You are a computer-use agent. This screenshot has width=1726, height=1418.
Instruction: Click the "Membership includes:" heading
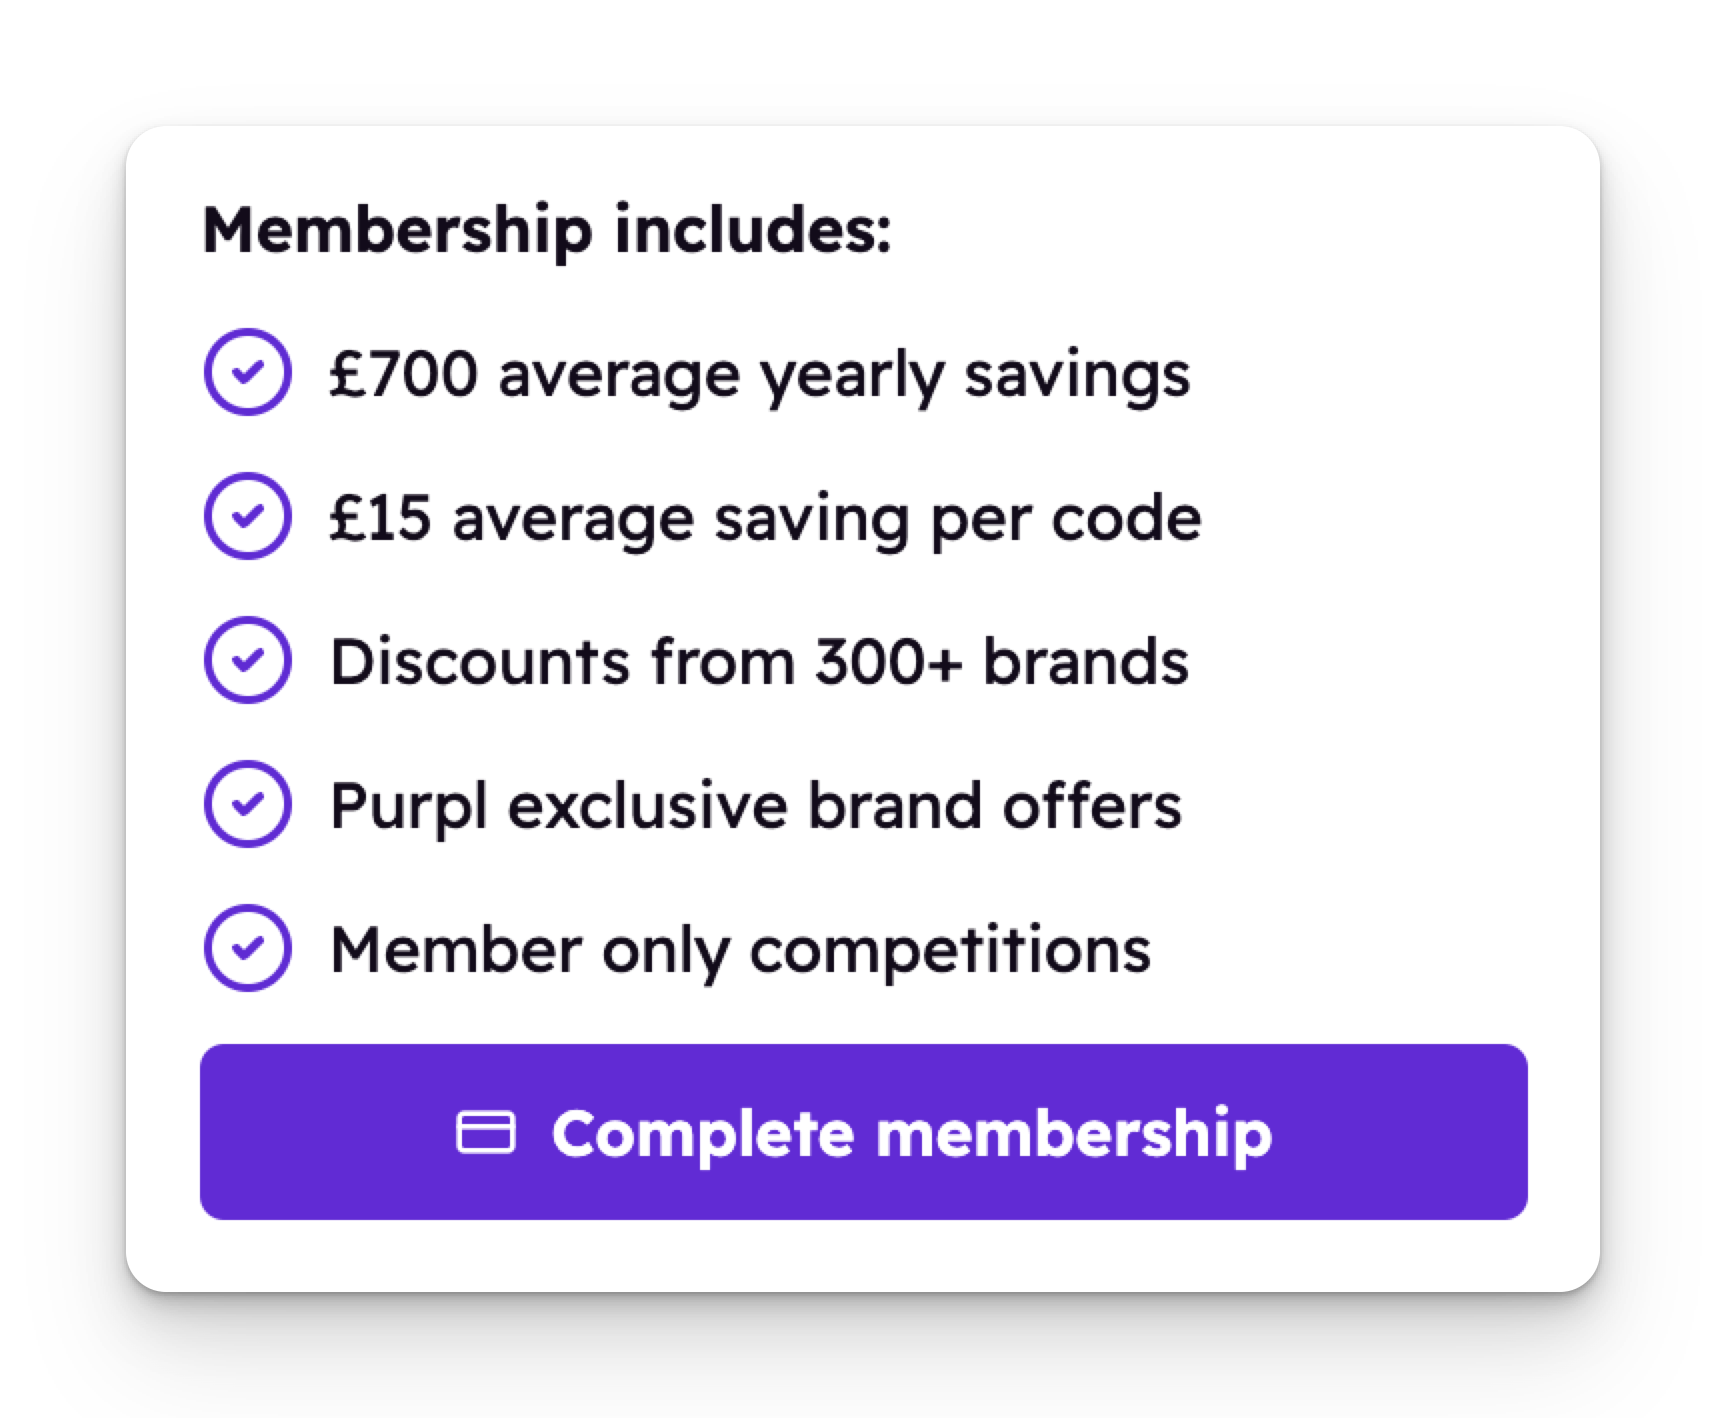tap(546, 230)
